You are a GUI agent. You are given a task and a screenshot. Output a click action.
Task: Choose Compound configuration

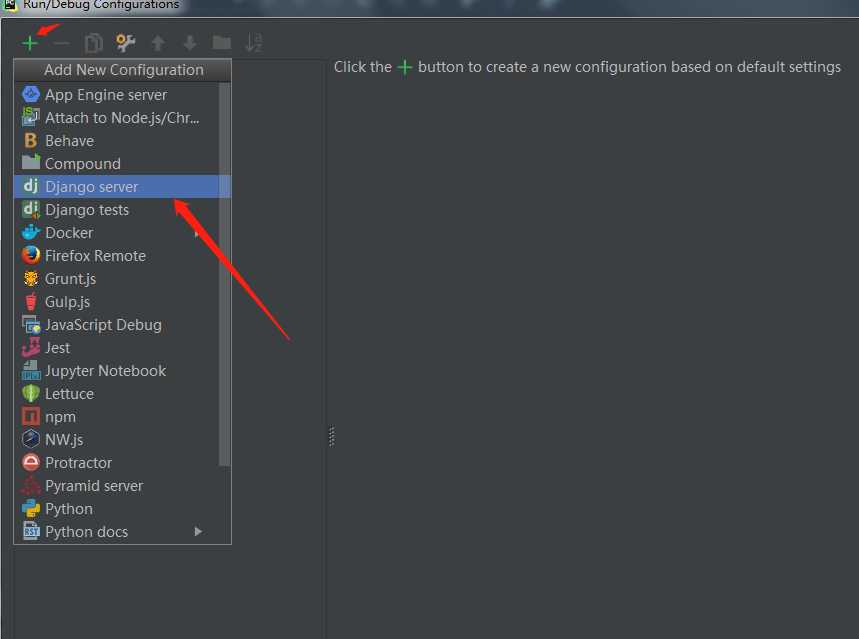(x=117, y=163)
